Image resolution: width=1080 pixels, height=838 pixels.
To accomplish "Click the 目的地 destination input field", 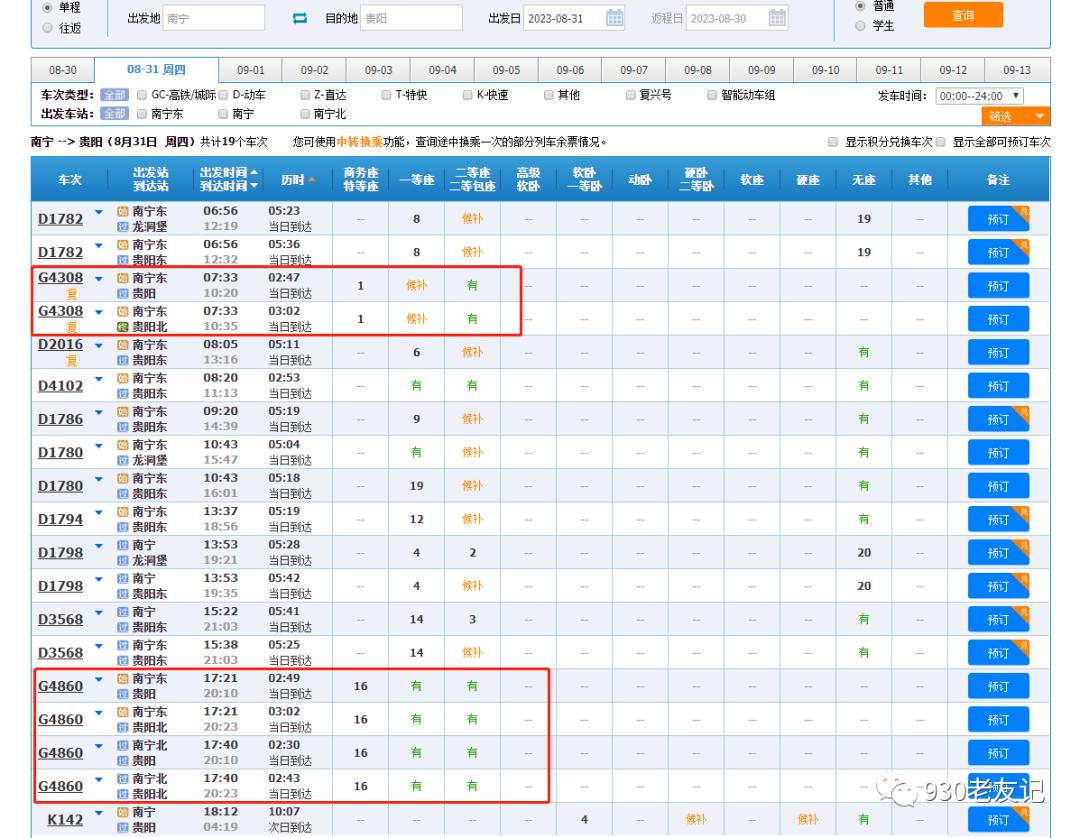I will (412, 19).
